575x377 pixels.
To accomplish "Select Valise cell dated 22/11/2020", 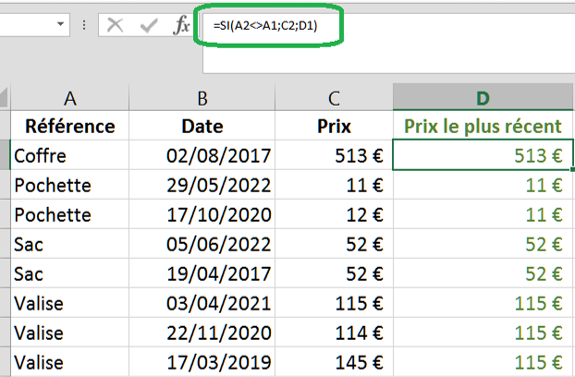I will coord(70,333).
